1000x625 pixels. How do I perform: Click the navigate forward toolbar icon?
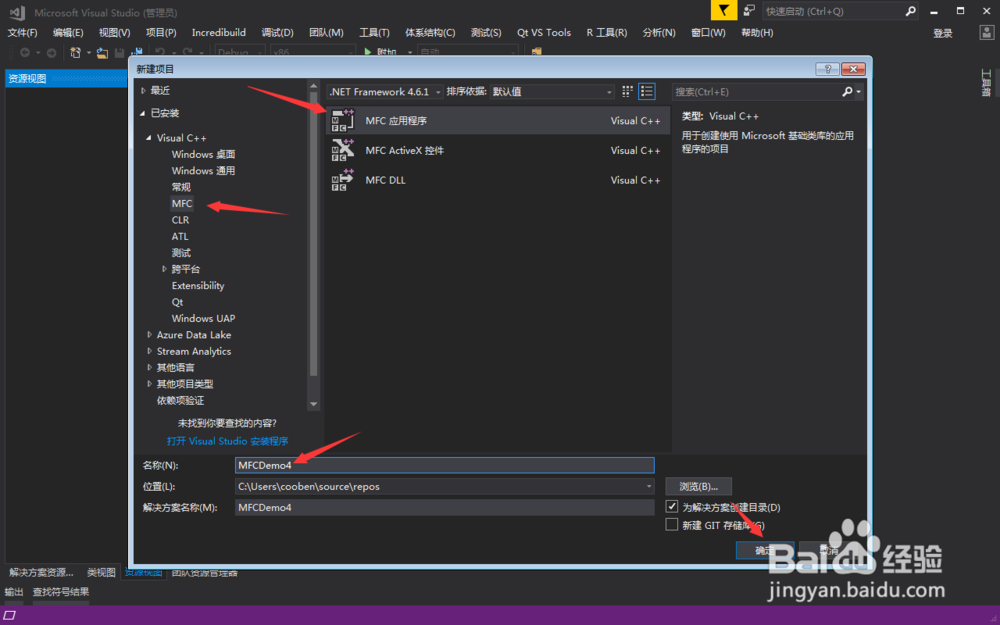click(x=51, y=53)
